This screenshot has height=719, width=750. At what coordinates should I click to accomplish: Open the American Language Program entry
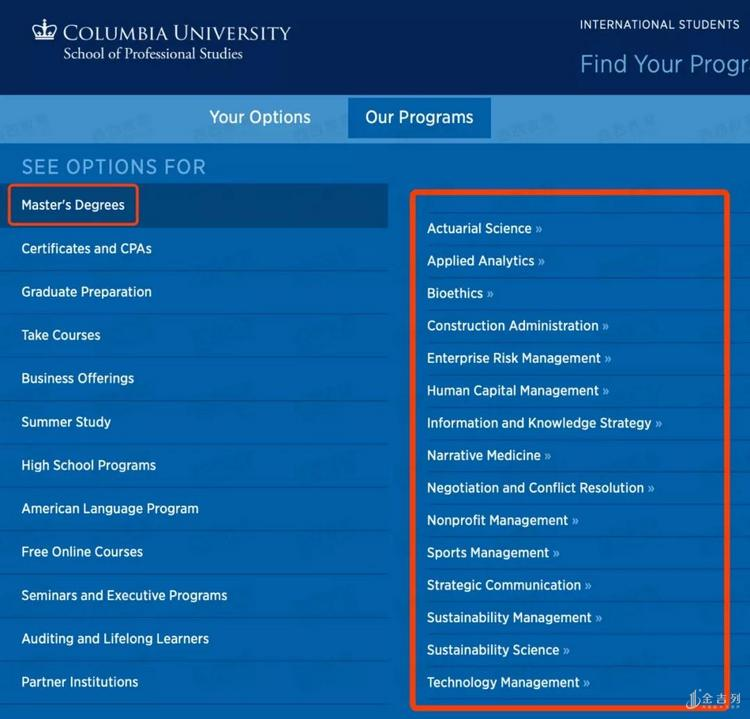click(x=110, y=508)
